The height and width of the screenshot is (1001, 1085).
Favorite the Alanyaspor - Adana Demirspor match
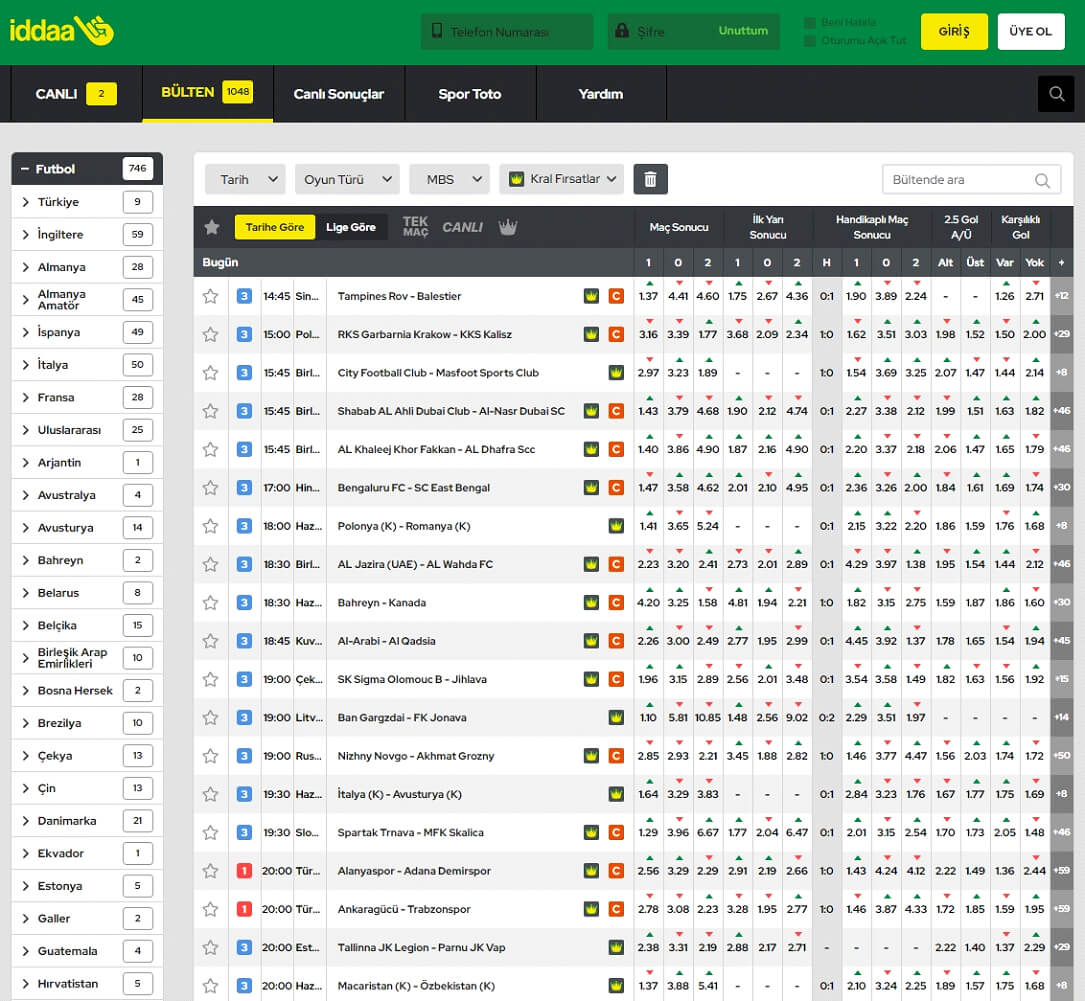pyautogui.click(x=210, y=871)
